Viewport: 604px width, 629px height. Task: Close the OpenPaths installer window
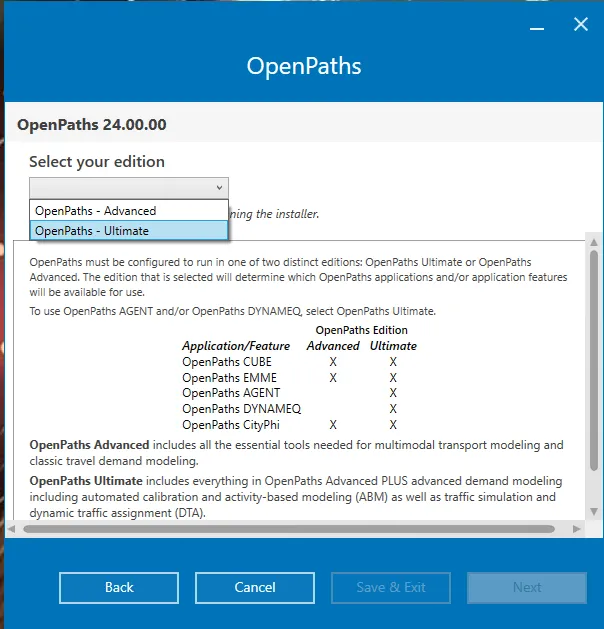[581, 24]
